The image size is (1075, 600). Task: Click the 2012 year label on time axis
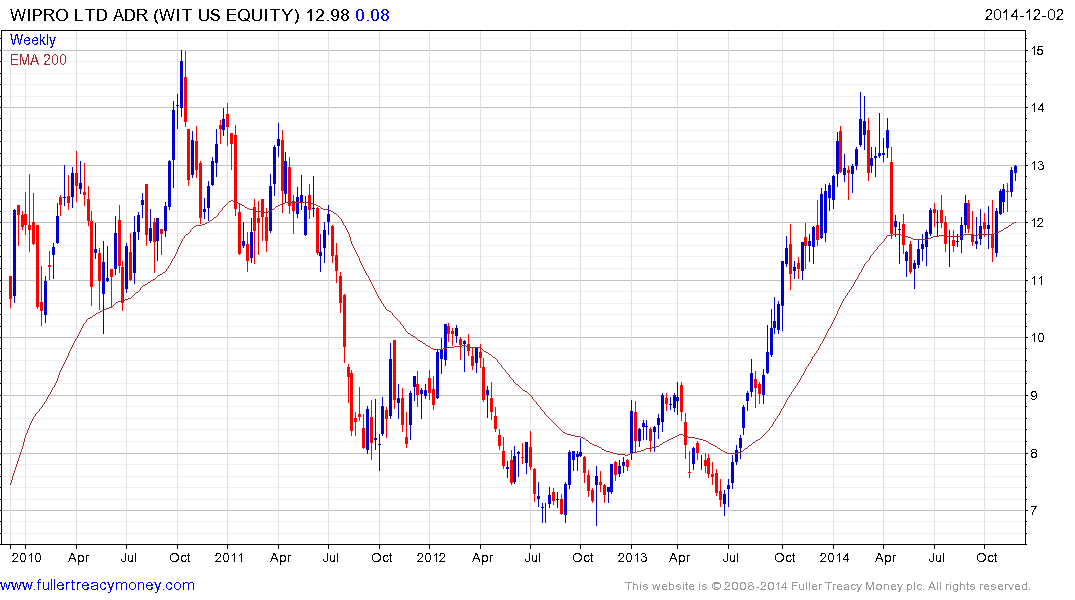tap(431, 557)
